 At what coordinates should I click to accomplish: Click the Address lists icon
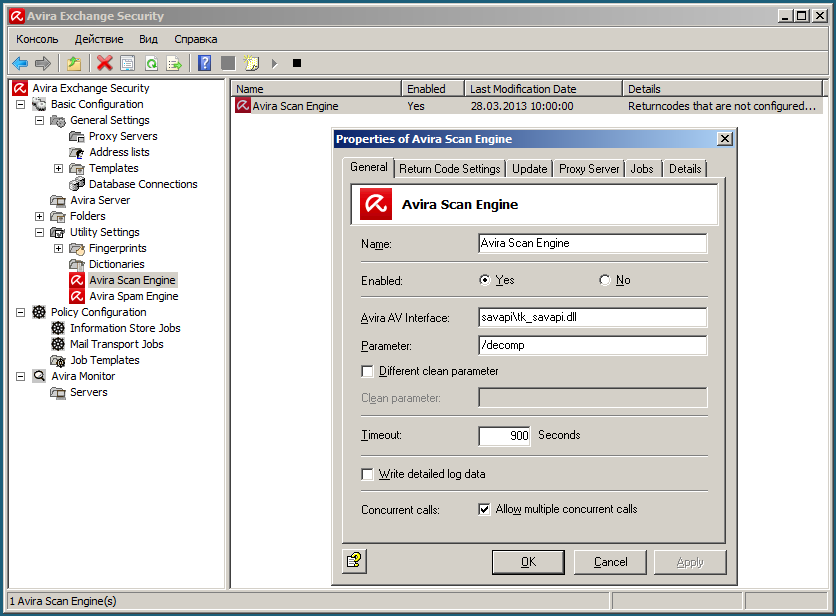click(77, 153)
